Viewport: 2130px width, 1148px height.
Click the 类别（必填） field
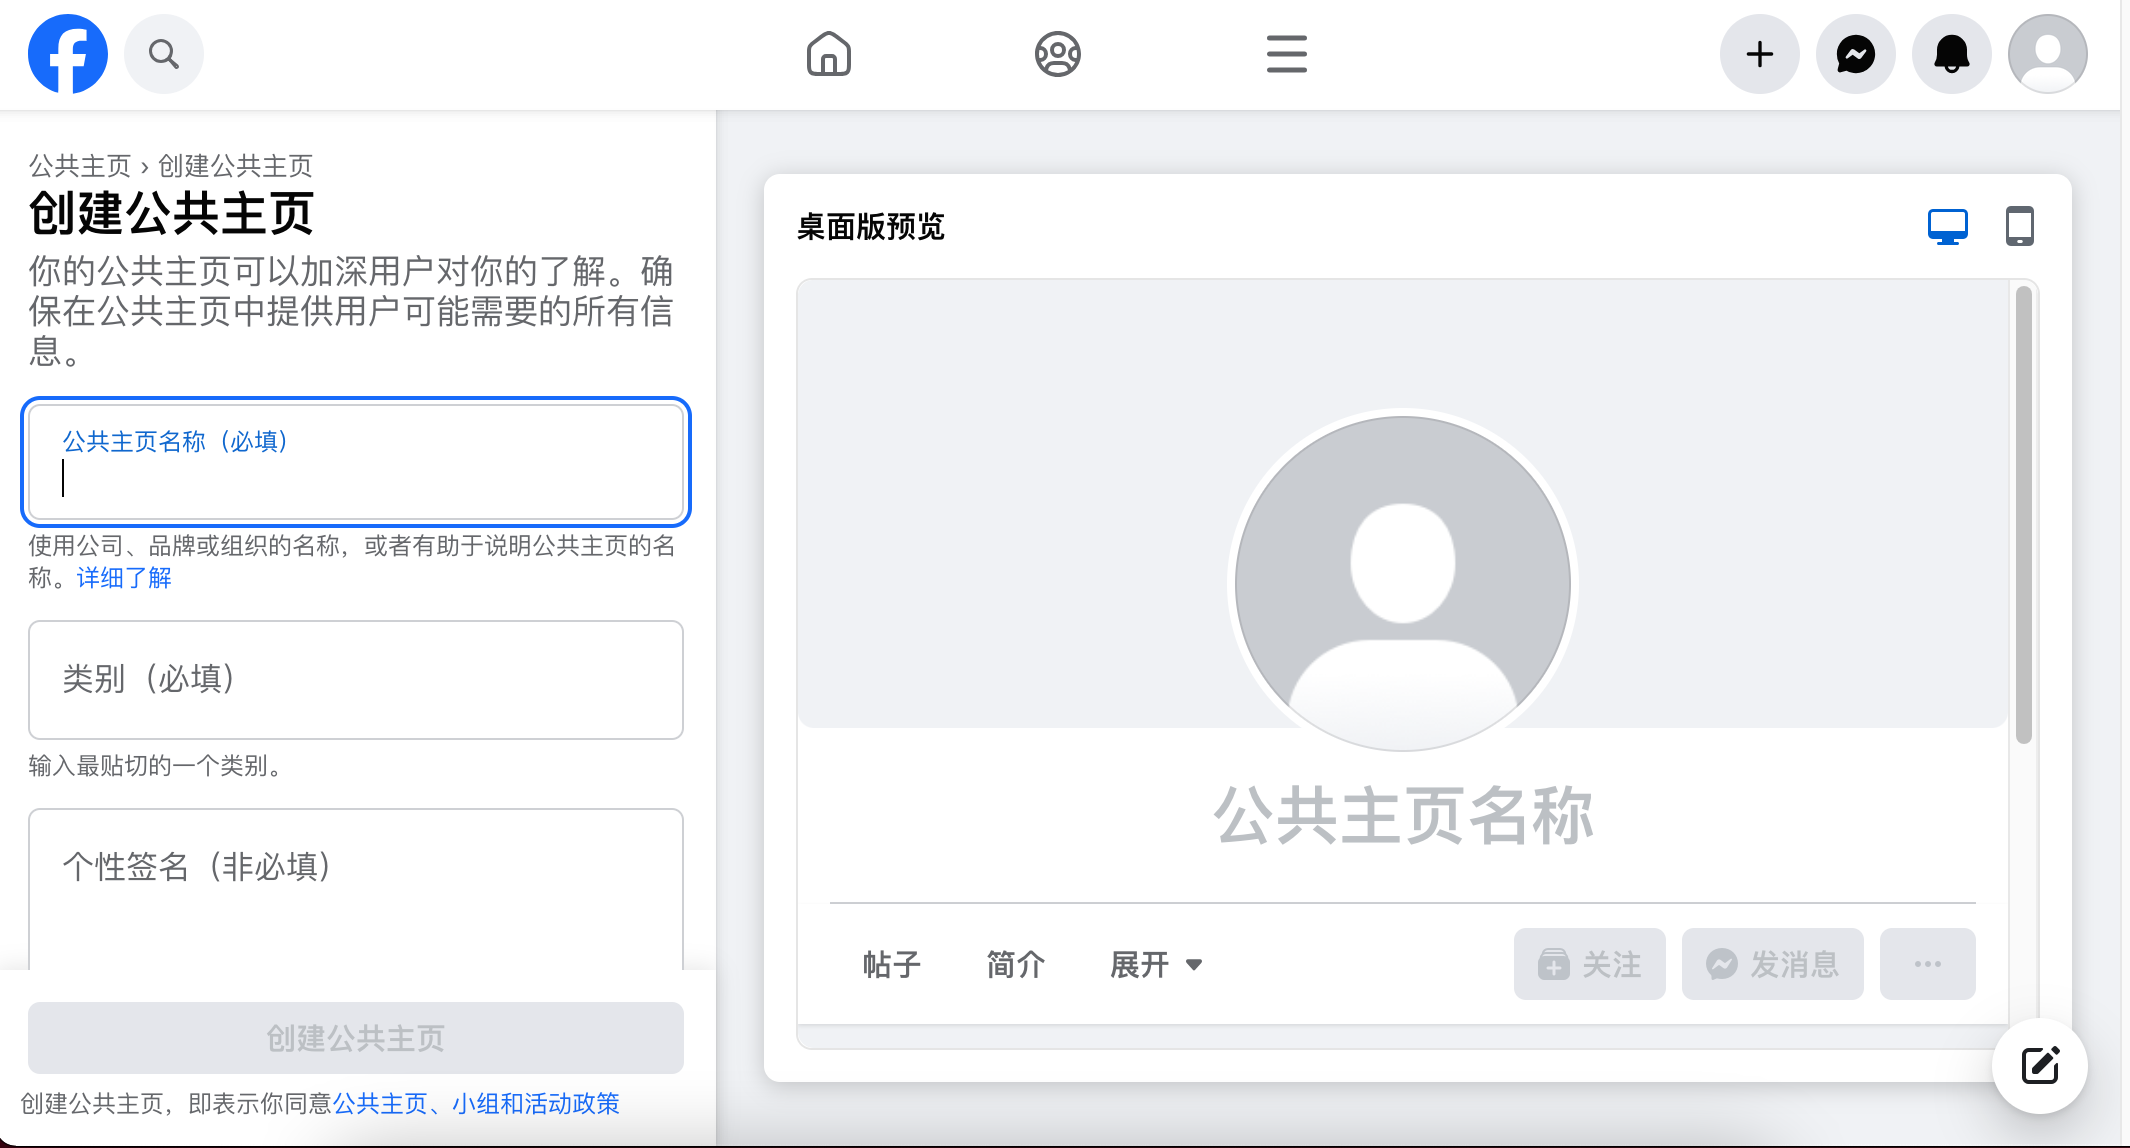tap(356, 680)
